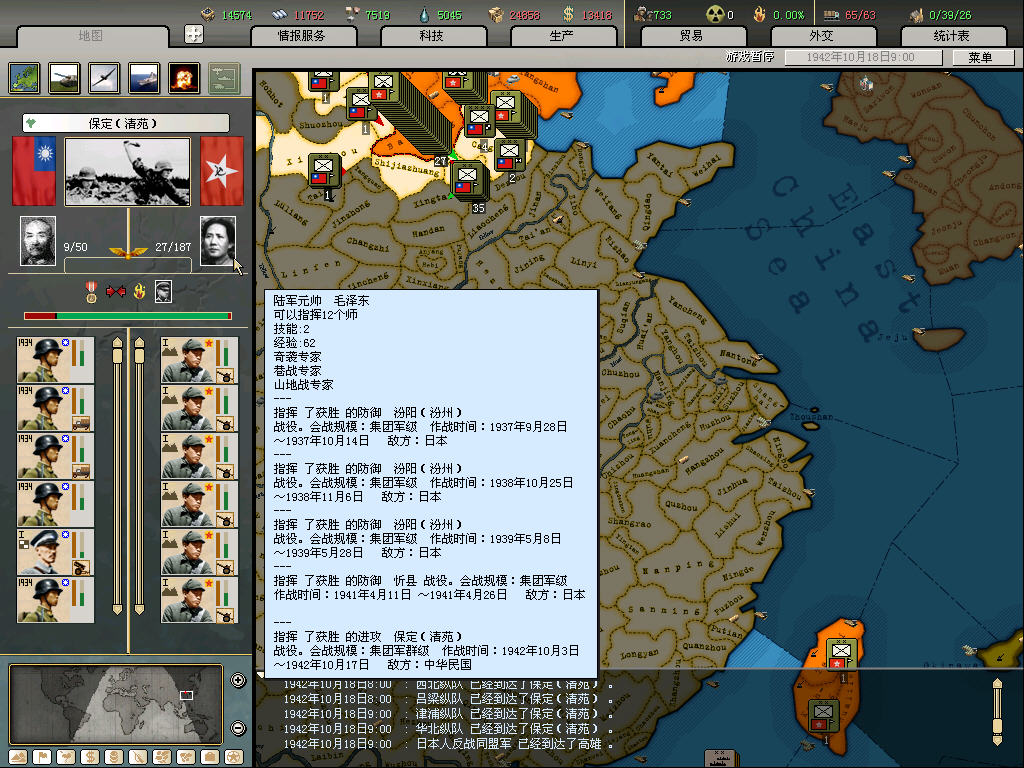1024x768 pixels.
Task: Click the 菜单 menu button
Action: click(x=981, y=57)
